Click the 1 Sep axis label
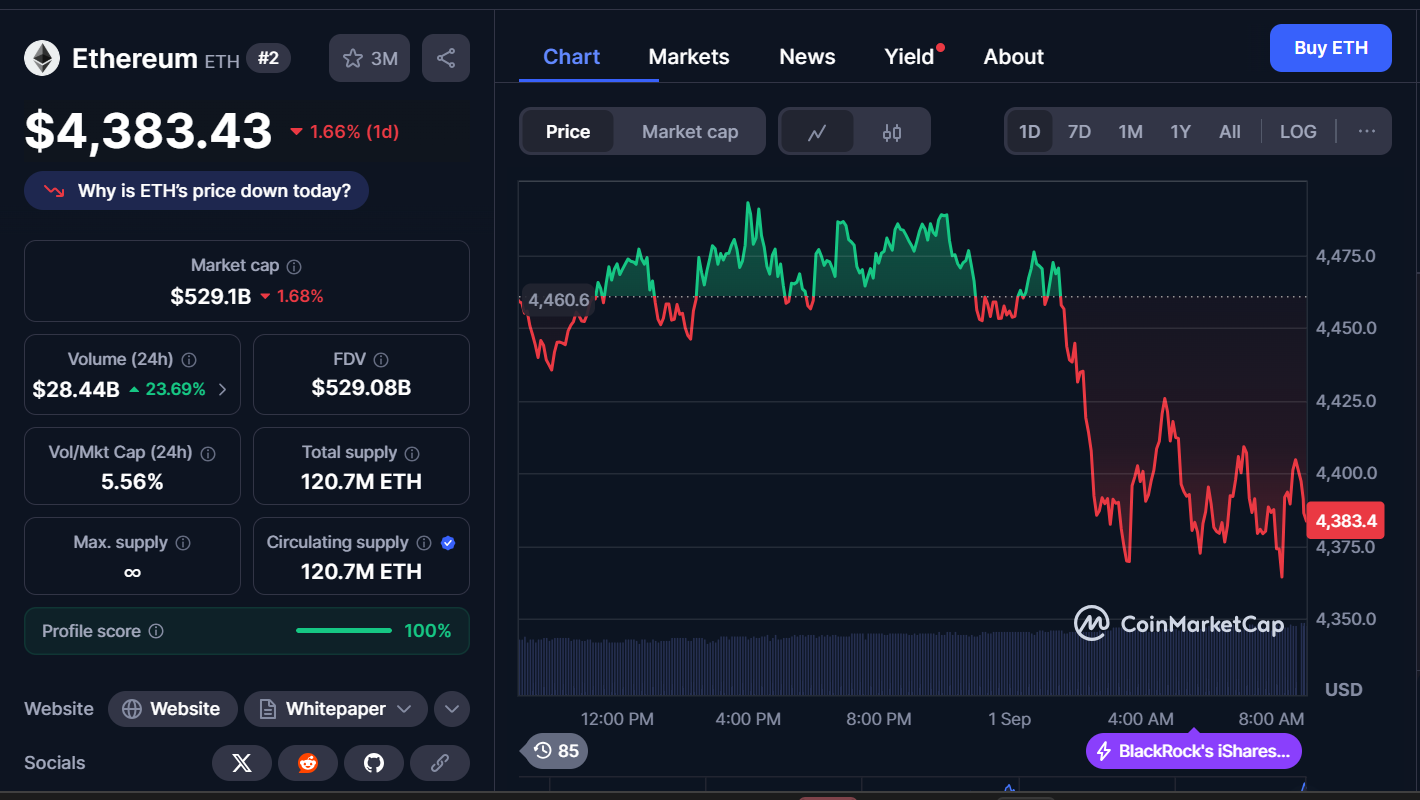The height and width of the screenshot is (800, 1420). 1009,719
